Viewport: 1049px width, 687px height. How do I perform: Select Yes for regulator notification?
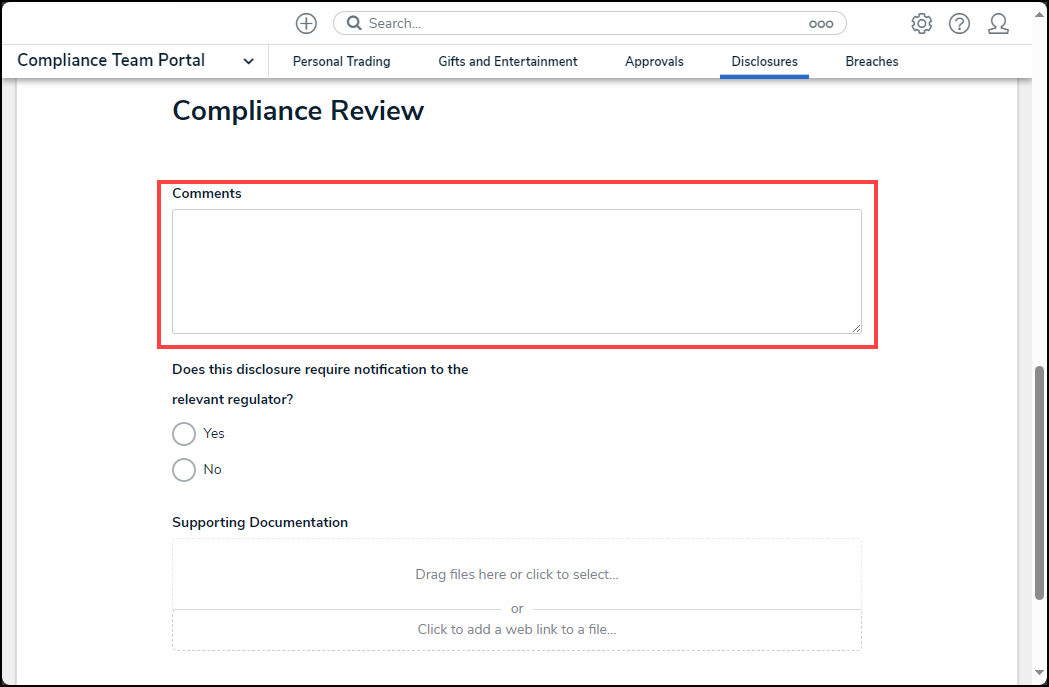pyautogui.click(x=184, y=434)
